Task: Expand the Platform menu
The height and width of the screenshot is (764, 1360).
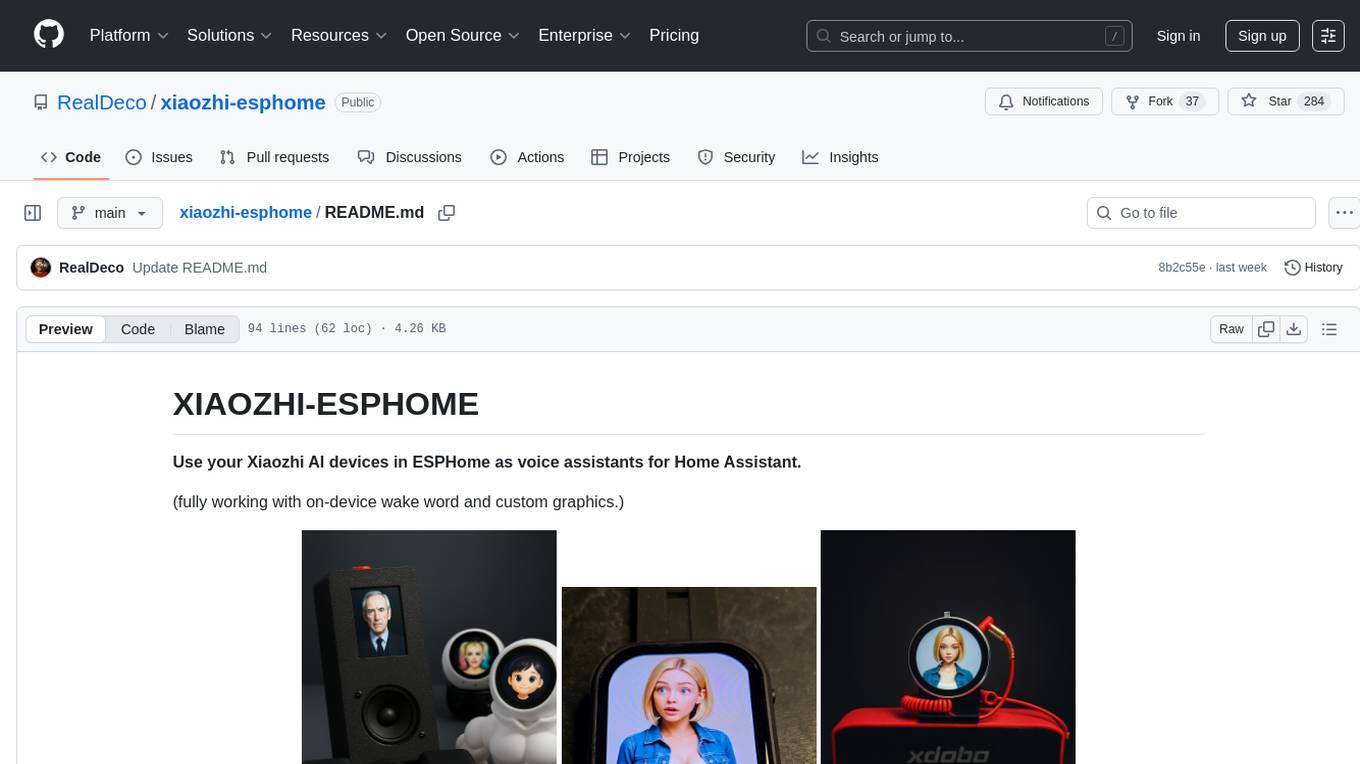Action: [129, 35]
